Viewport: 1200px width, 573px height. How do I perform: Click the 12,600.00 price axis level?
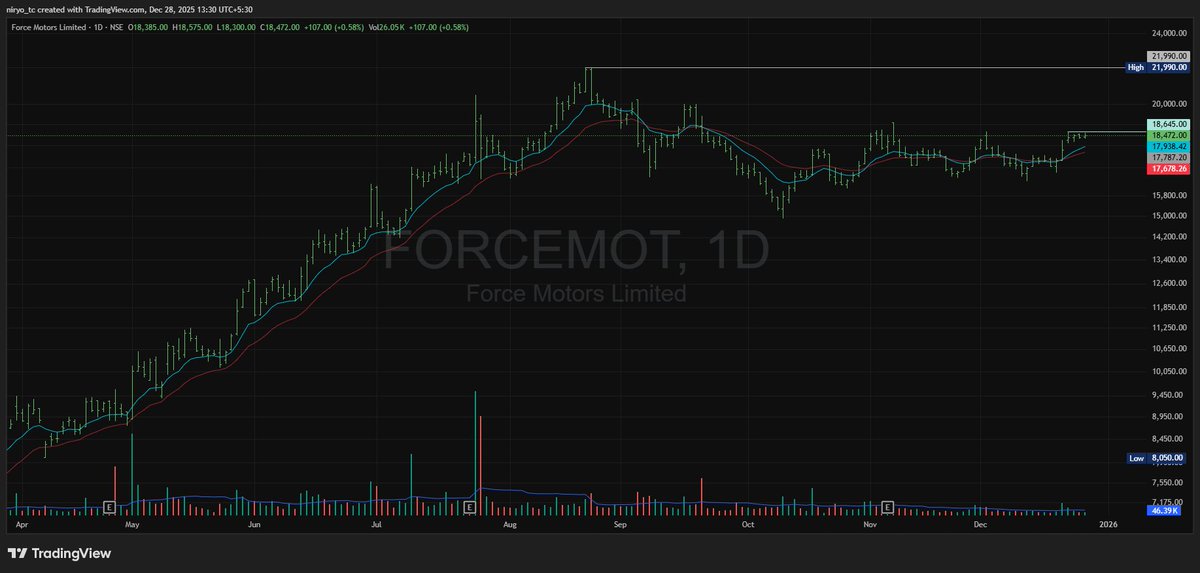[1169, 283]
